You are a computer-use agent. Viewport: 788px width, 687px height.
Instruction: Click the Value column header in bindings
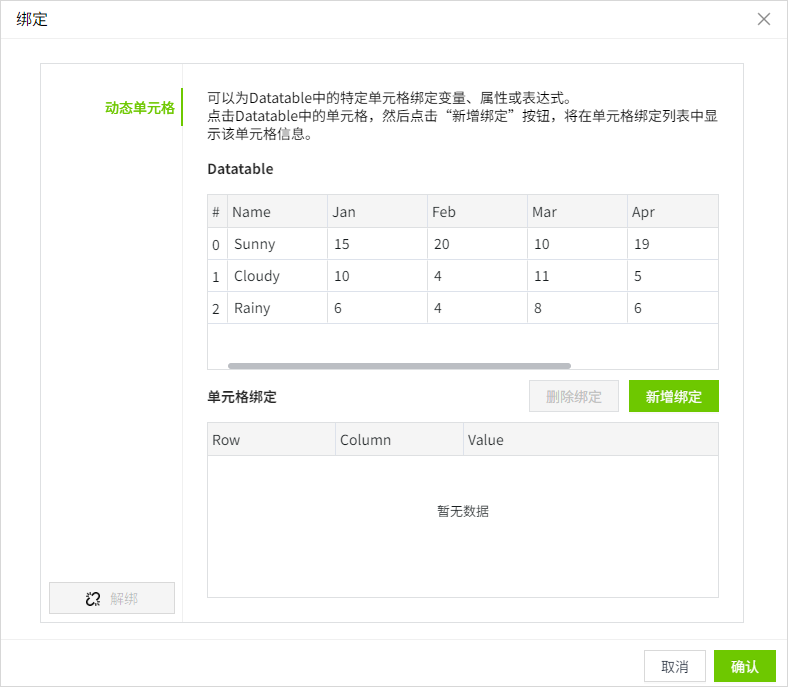point(590,440)
